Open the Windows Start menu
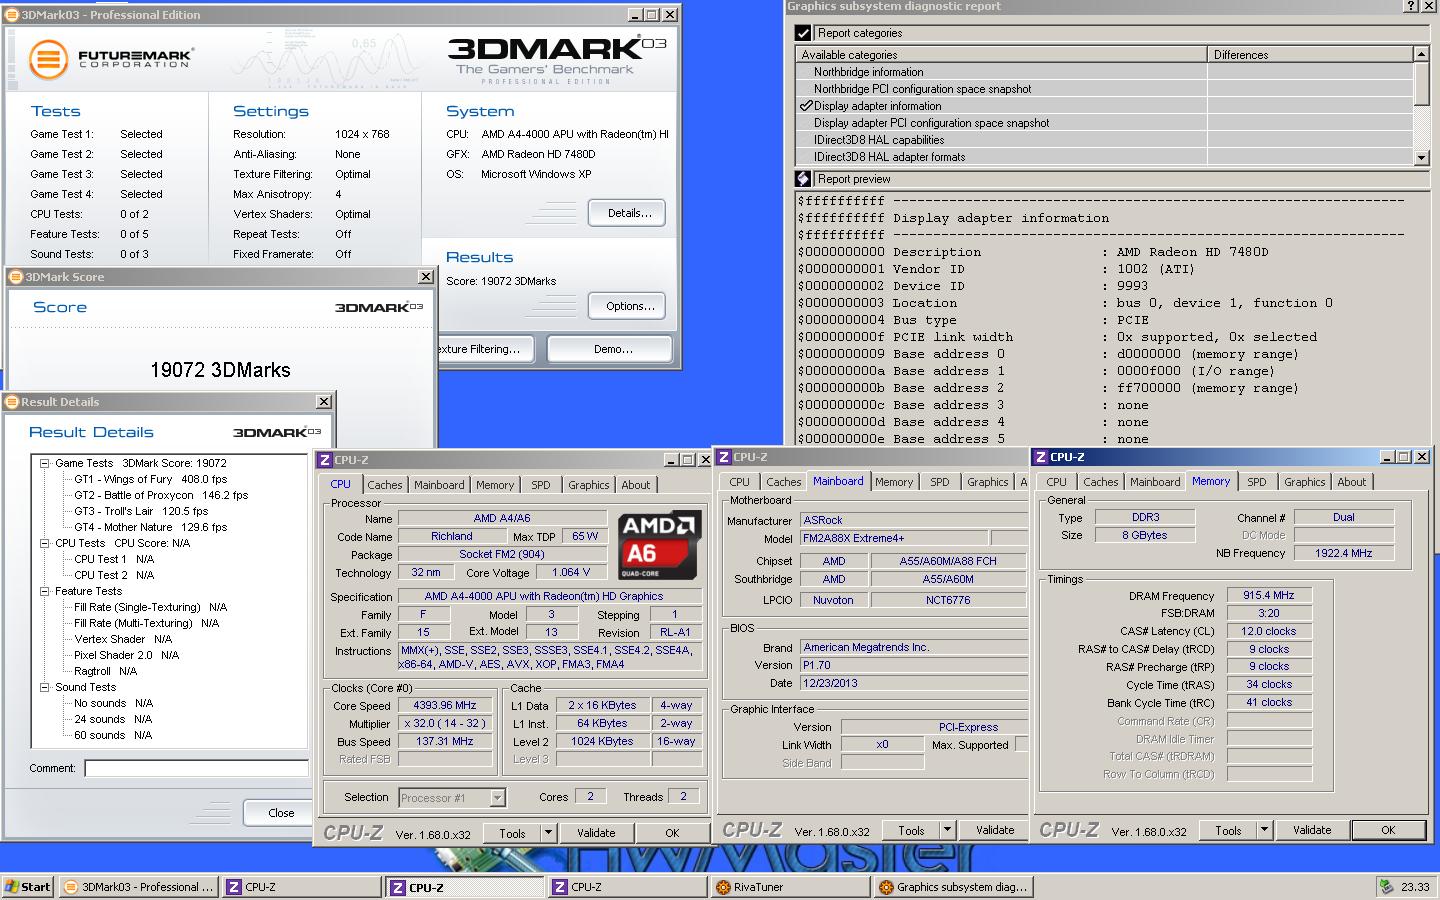The image size is (1440, 900). tap(27, 887)
